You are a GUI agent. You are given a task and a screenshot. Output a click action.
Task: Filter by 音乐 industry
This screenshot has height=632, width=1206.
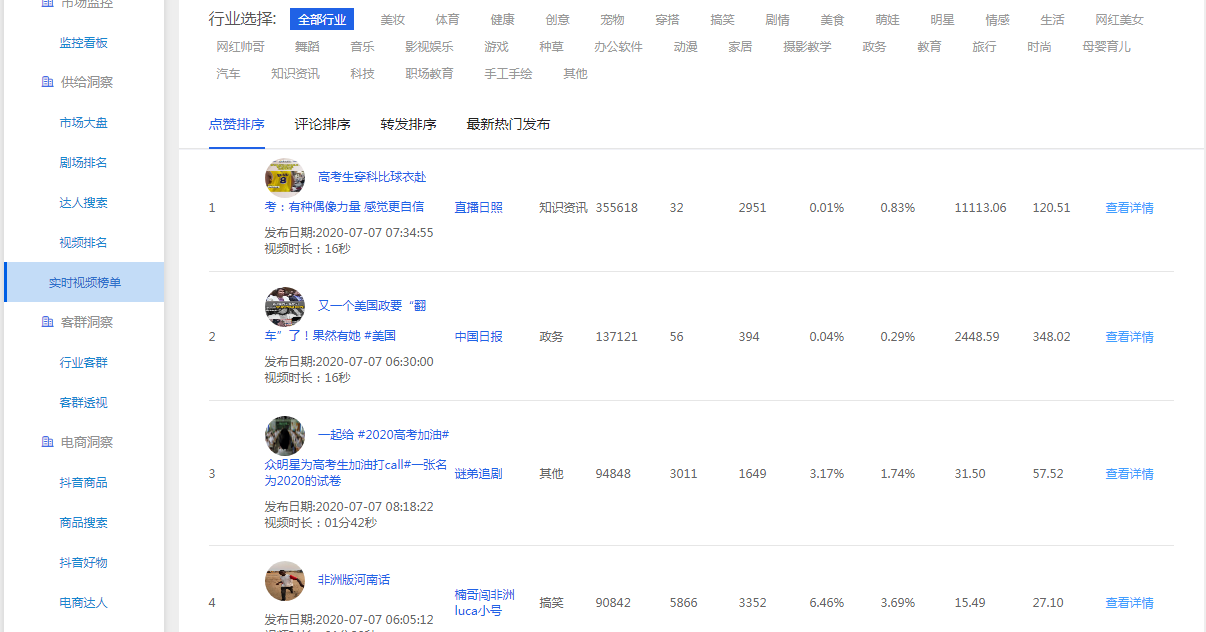tap(363, 46)
